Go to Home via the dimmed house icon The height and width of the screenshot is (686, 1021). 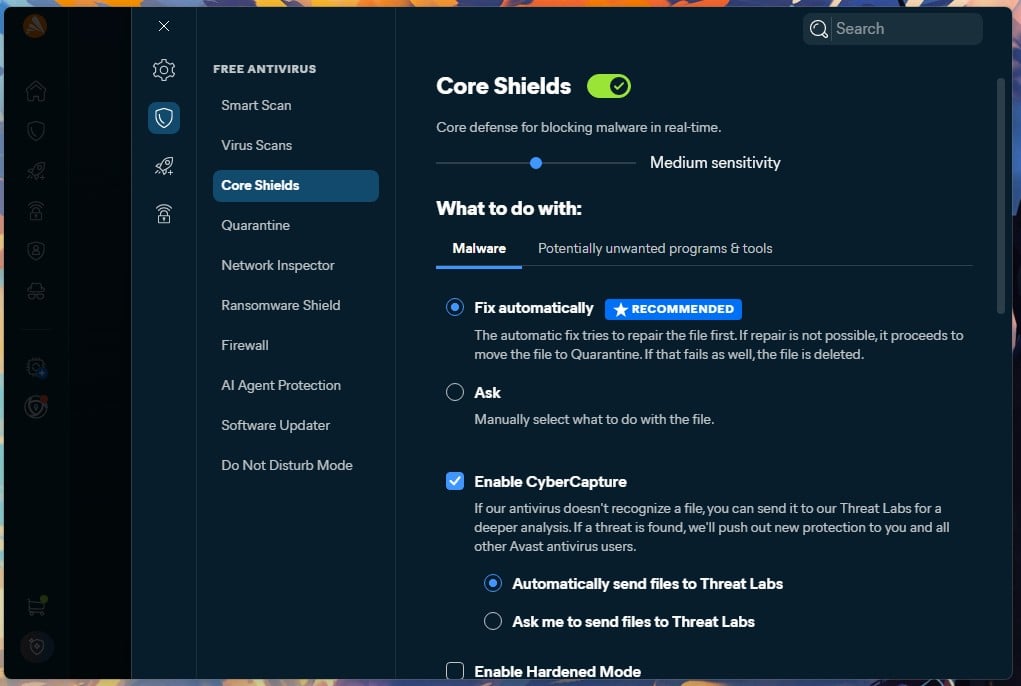coord(36,91)
